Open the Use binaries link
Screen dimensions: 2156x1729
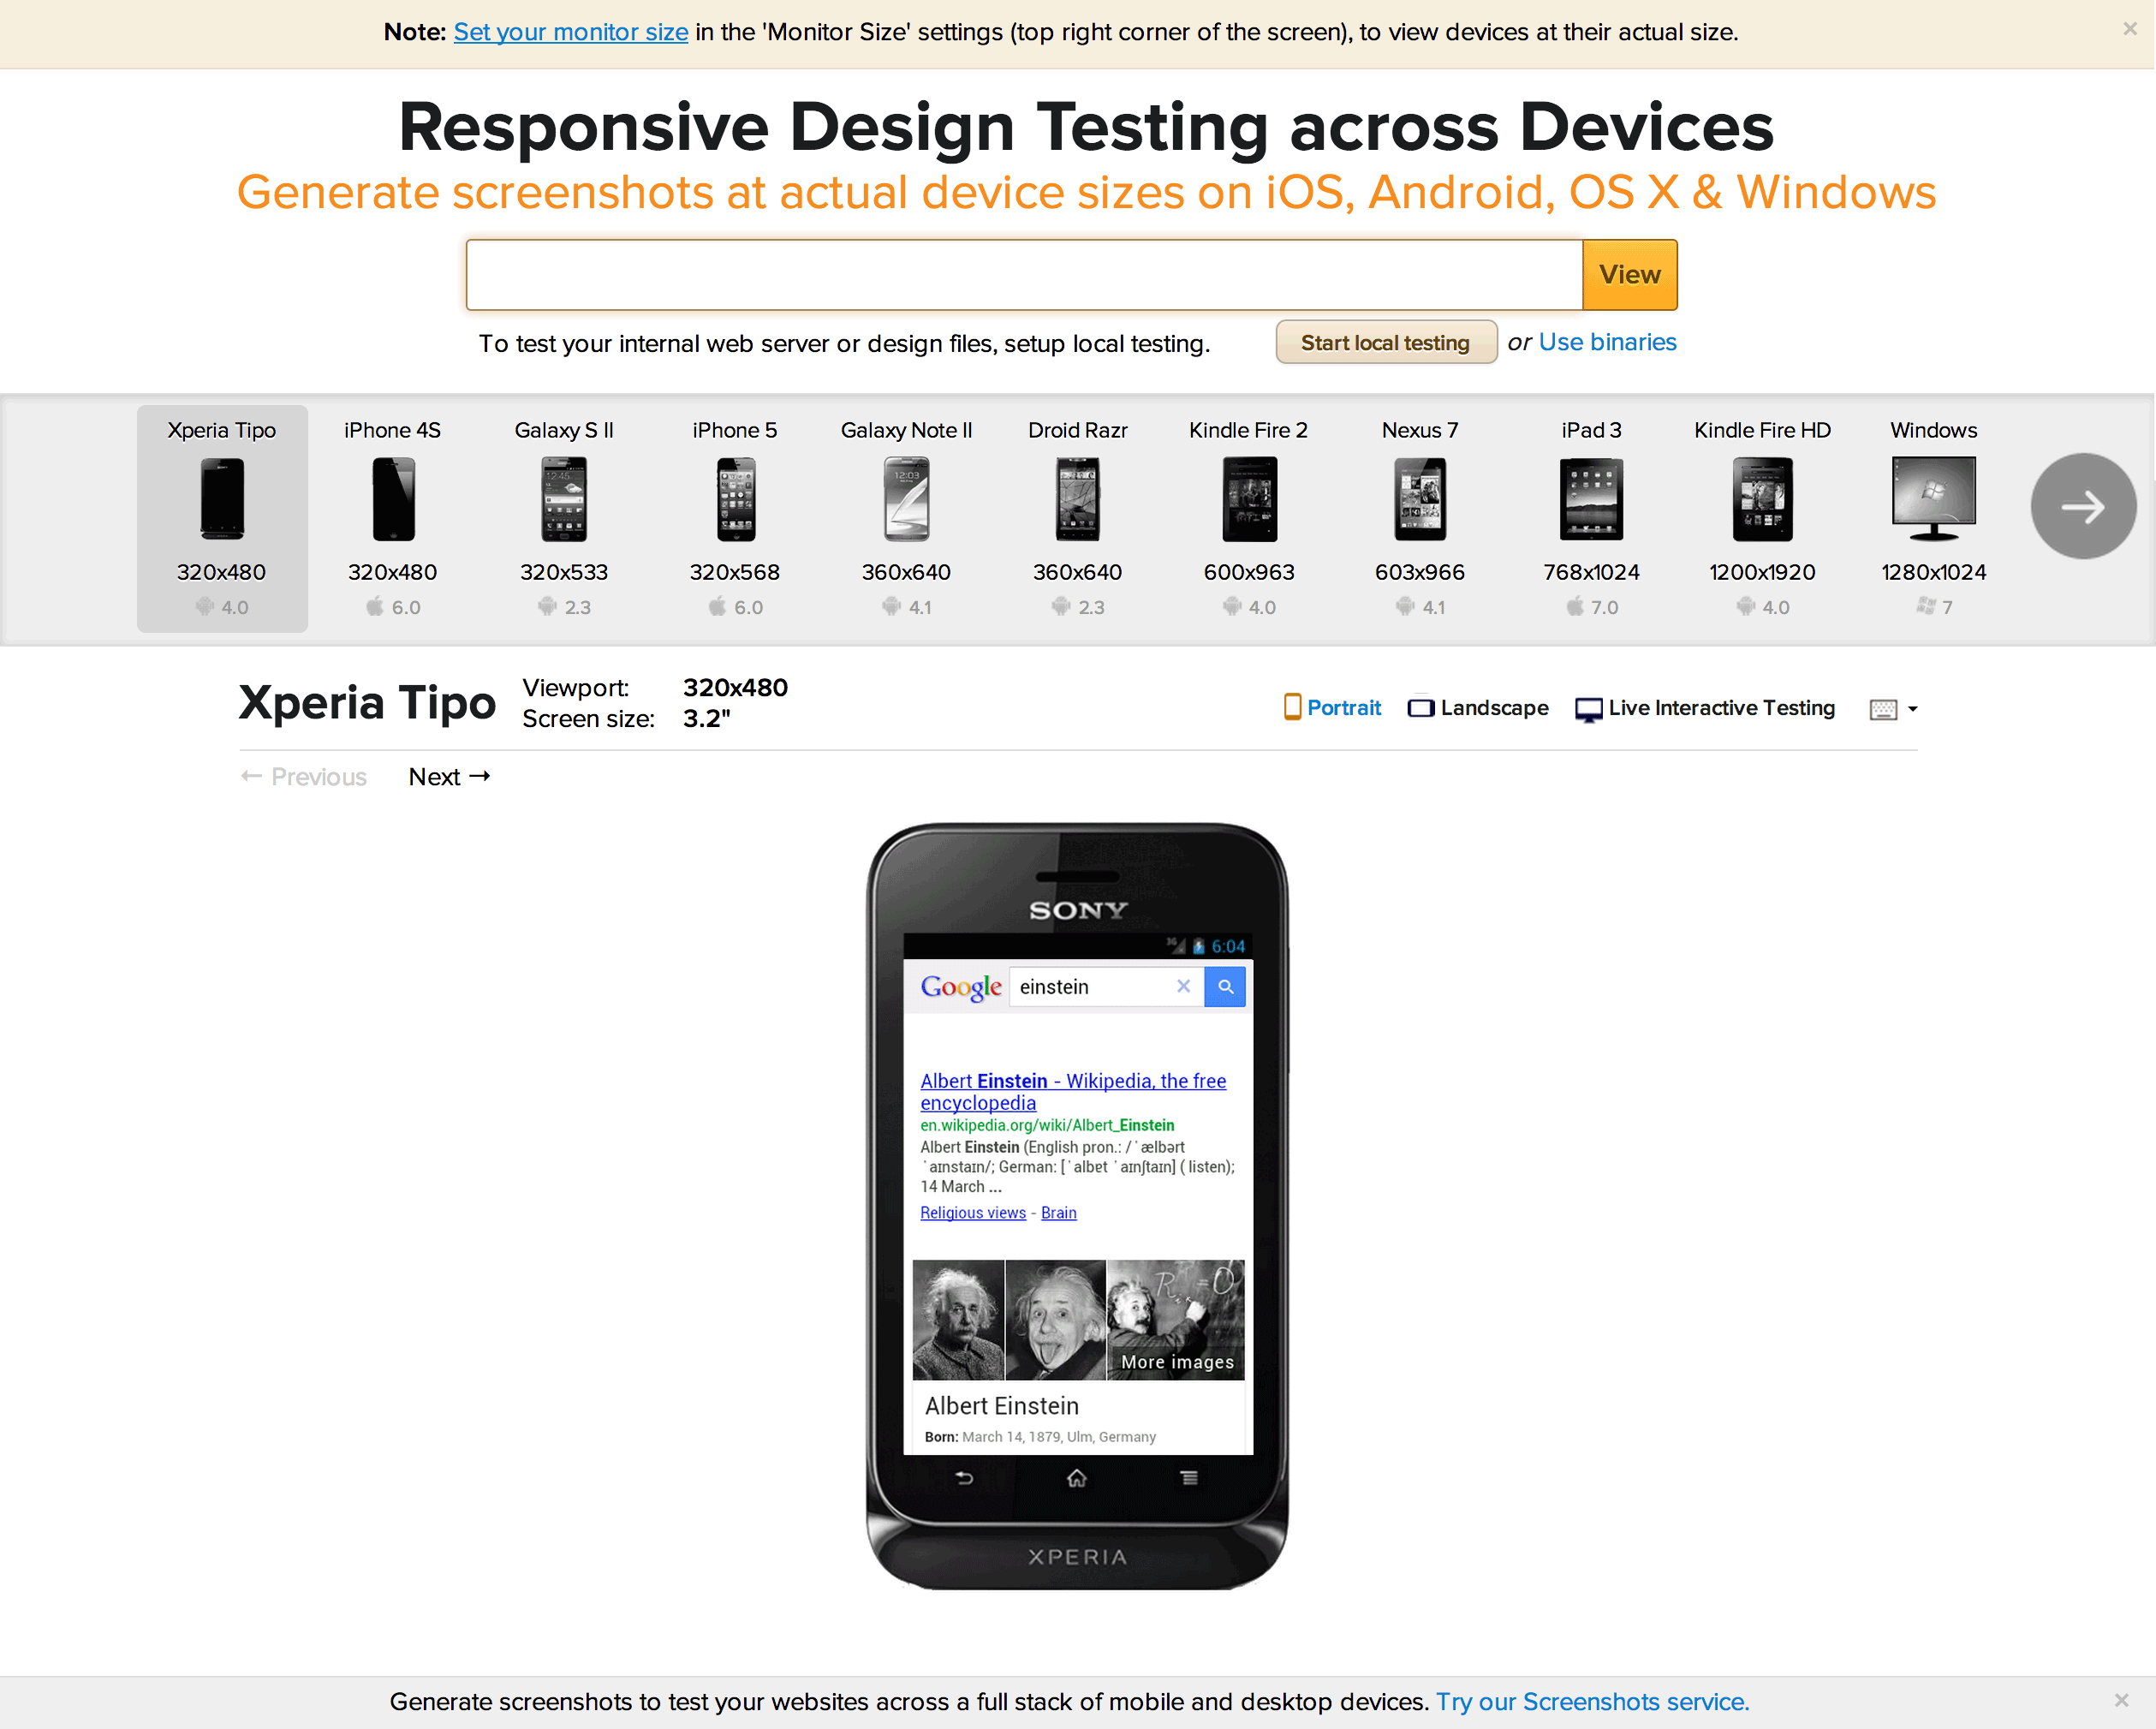(x=1607, y=342)
